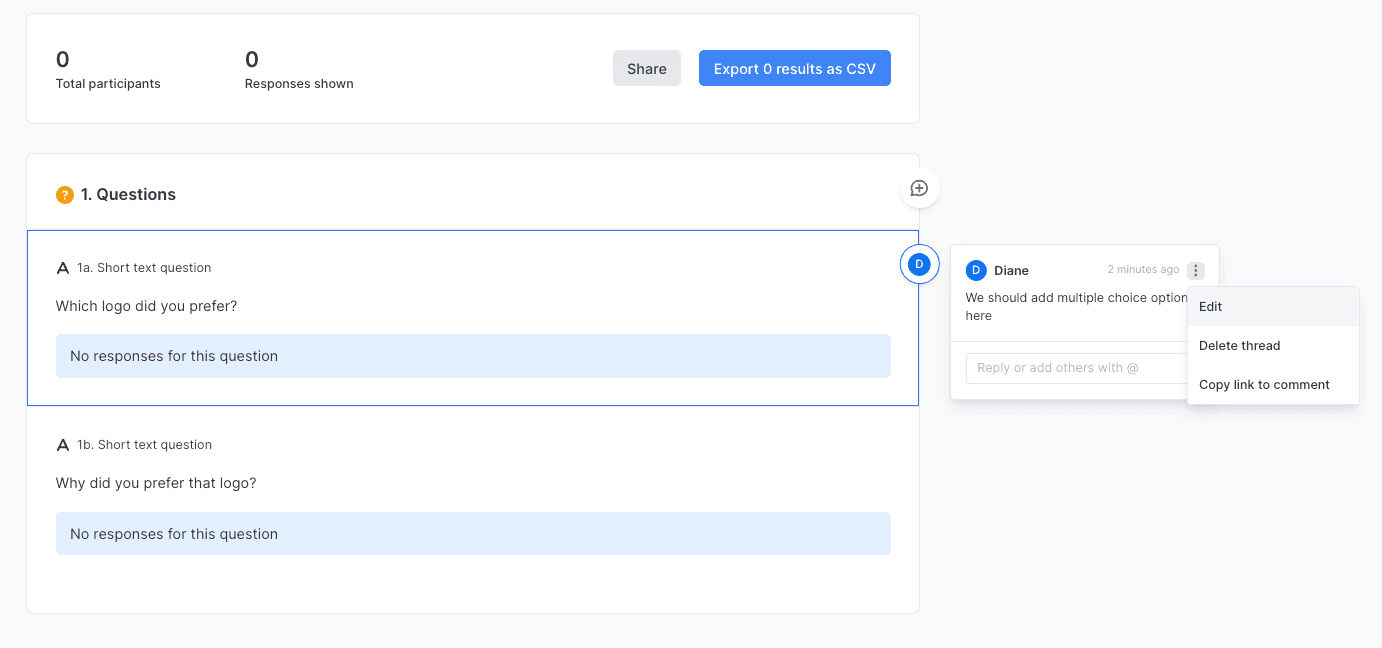1382x648 pixels.
Task: Click Diane's avatar in the comment card
Action: tap(976, 270)
